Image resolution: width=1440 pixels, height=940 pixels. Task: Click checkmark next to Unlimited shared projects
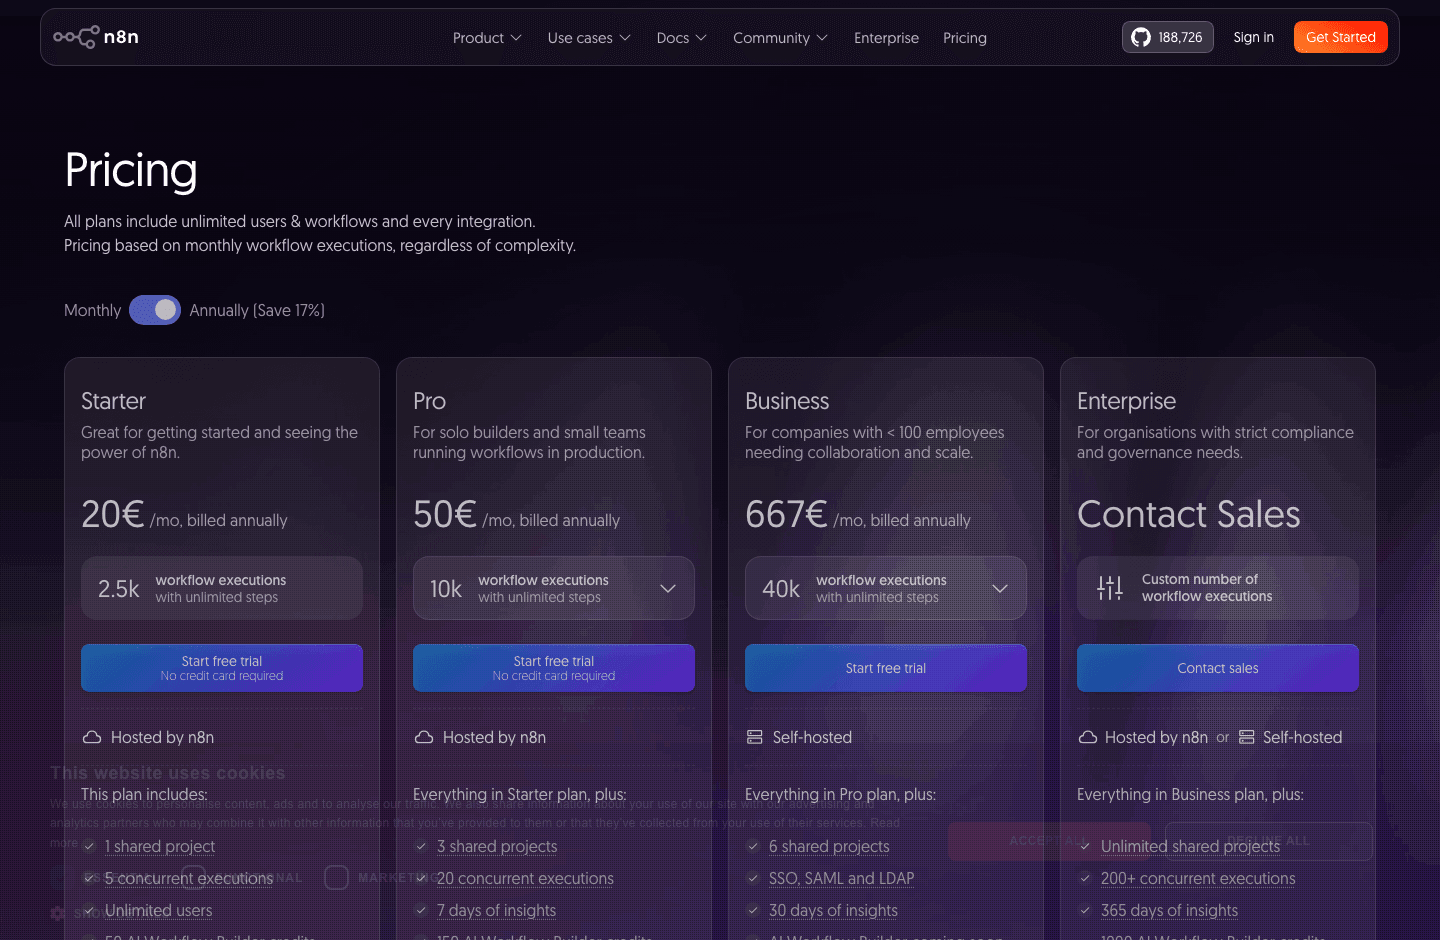pos(1085,846)
